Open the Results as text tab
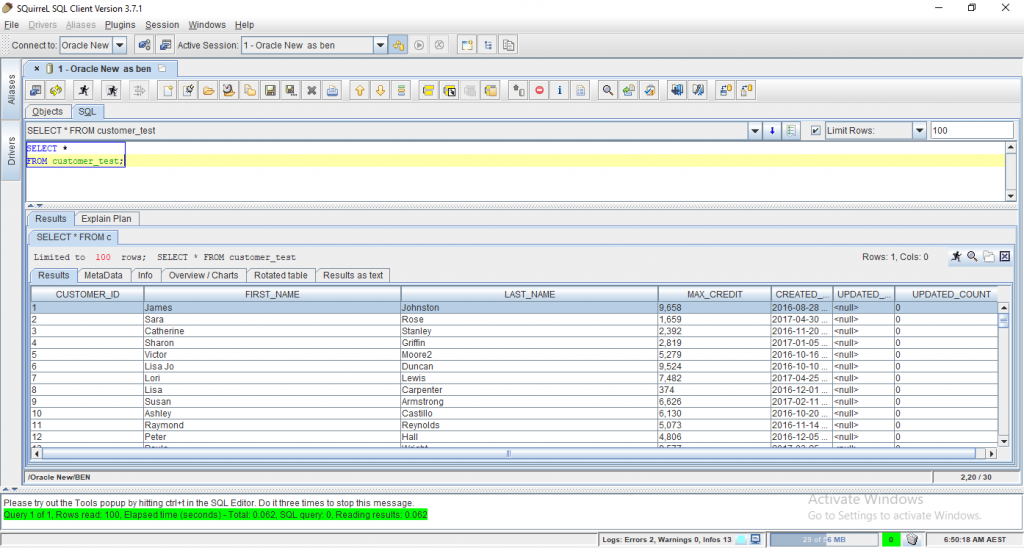This screenshot has width=1024, height=548. (x=353, y=275)
